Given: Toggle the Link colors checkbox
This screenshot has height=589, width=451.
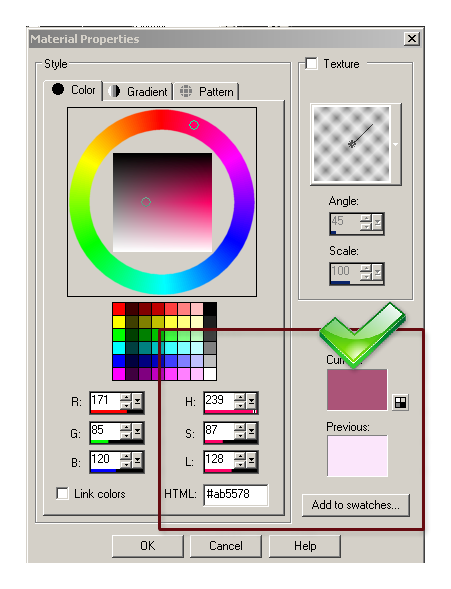Looking at the screenshot, I should pyautogui.click(x=62, y=493).
